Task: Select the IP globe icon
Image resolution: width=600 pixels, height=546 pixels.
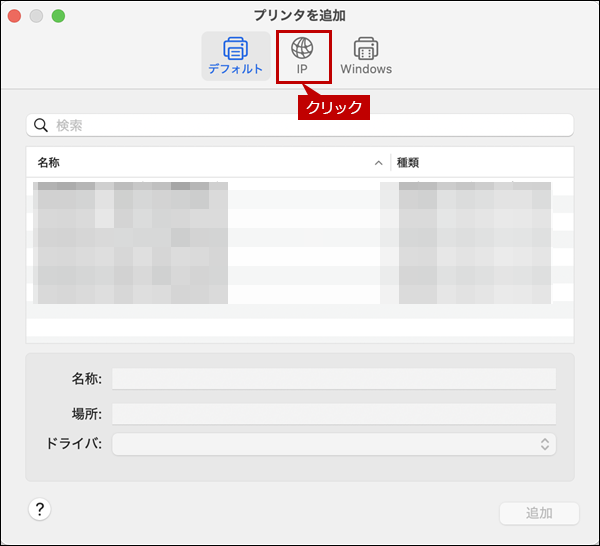Action: click(x=302, y=49)
